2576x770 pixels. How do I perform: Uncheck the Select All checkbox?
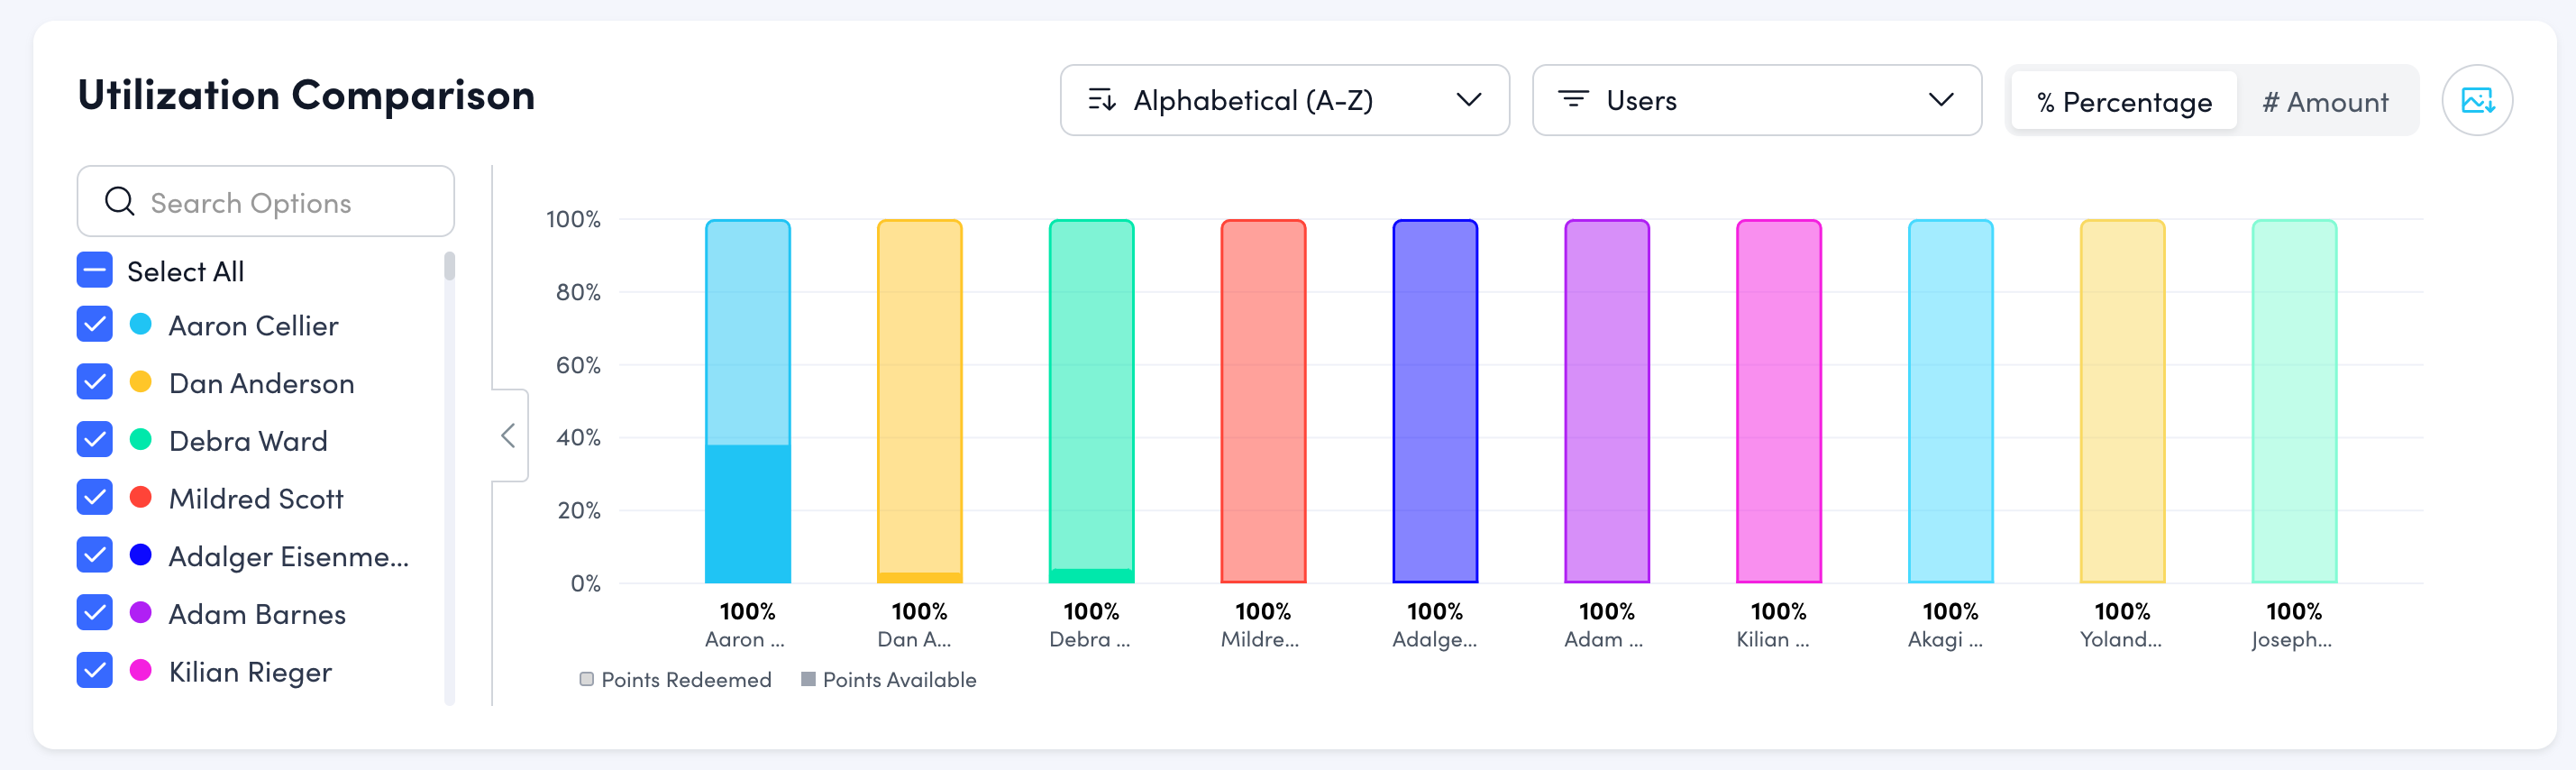point(93,269)
